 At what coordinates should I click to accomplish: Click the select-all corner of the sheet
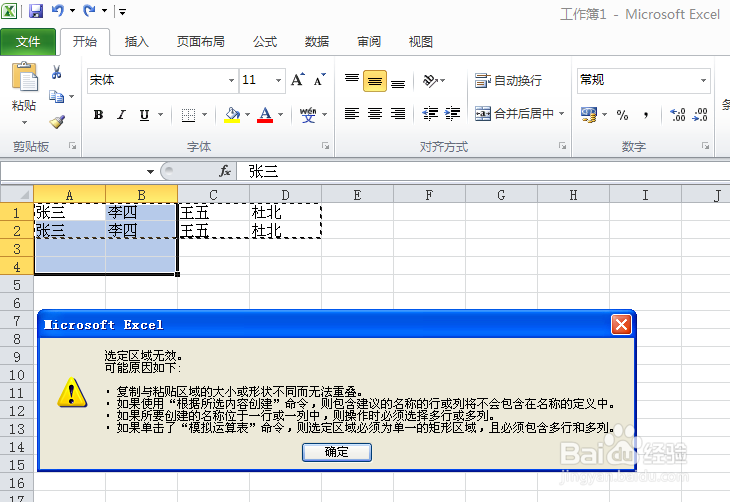click(x=17, y=194)
